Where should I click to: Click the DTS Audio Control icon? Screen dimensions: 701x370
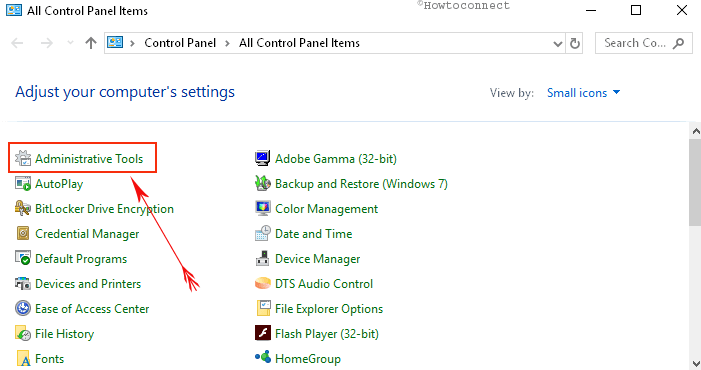coord(263,284)
